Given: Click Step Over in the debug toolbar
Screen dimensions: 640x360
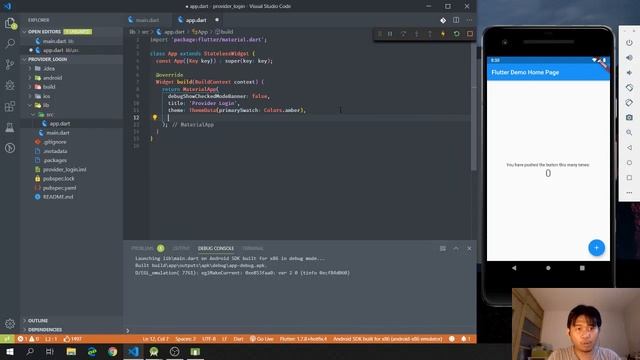Looking at the screenshot, I should click(x=403, y=34).
